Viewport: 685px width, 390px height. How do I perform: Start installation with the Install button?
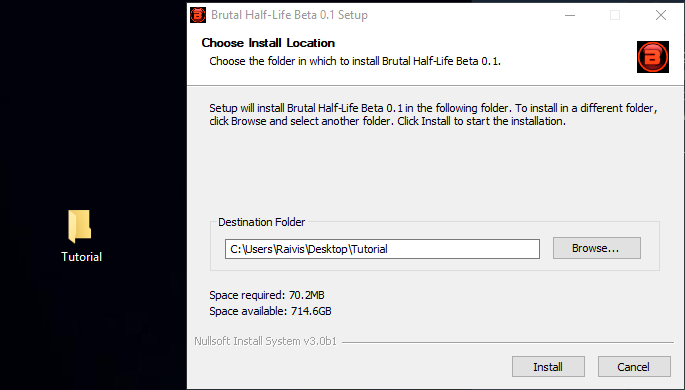548,366
